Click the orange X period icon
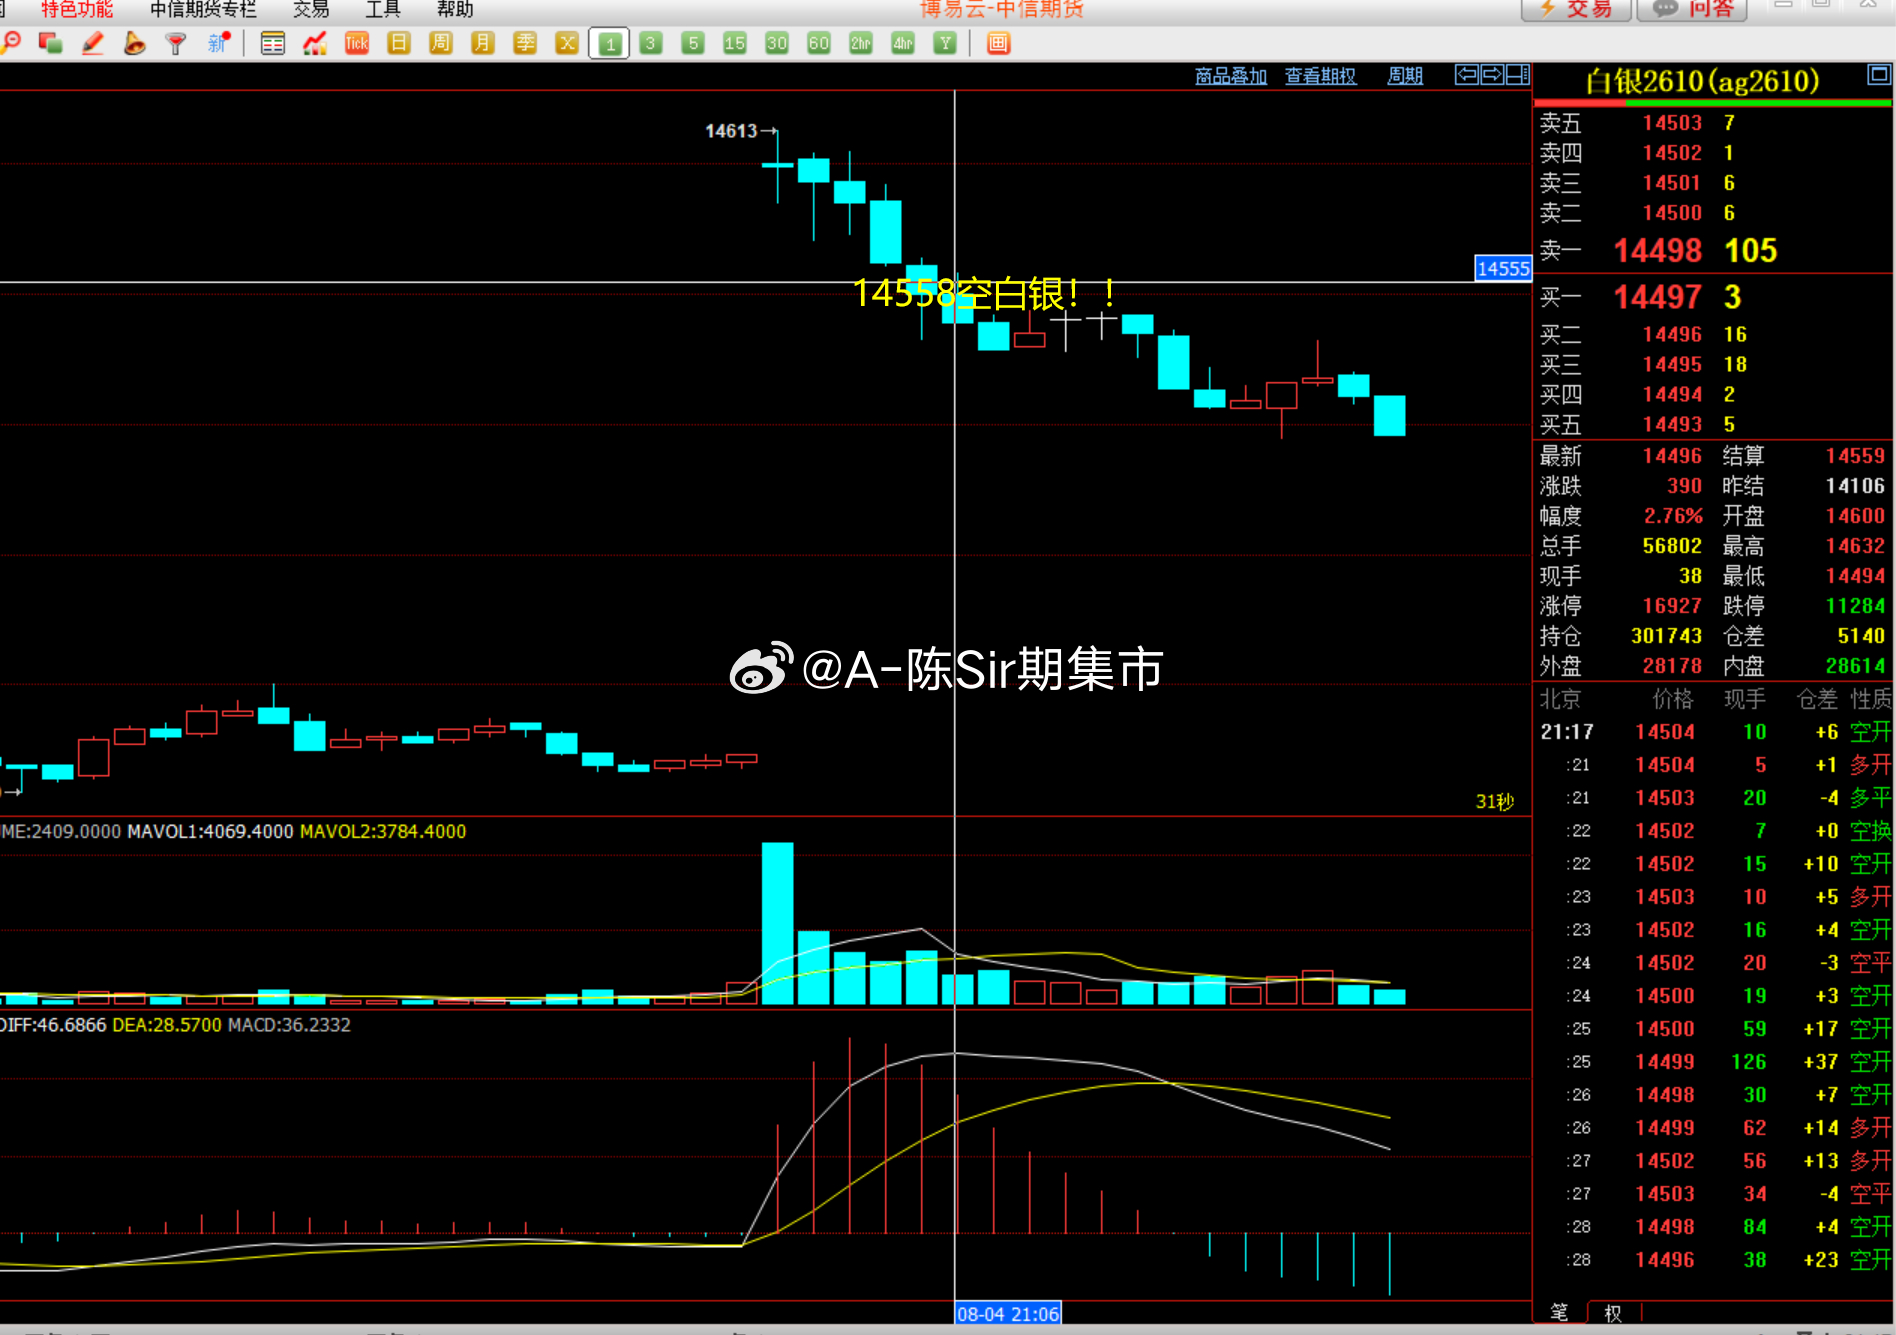This screenshot has height=1335, width=1896. click(x=567, y=43)
